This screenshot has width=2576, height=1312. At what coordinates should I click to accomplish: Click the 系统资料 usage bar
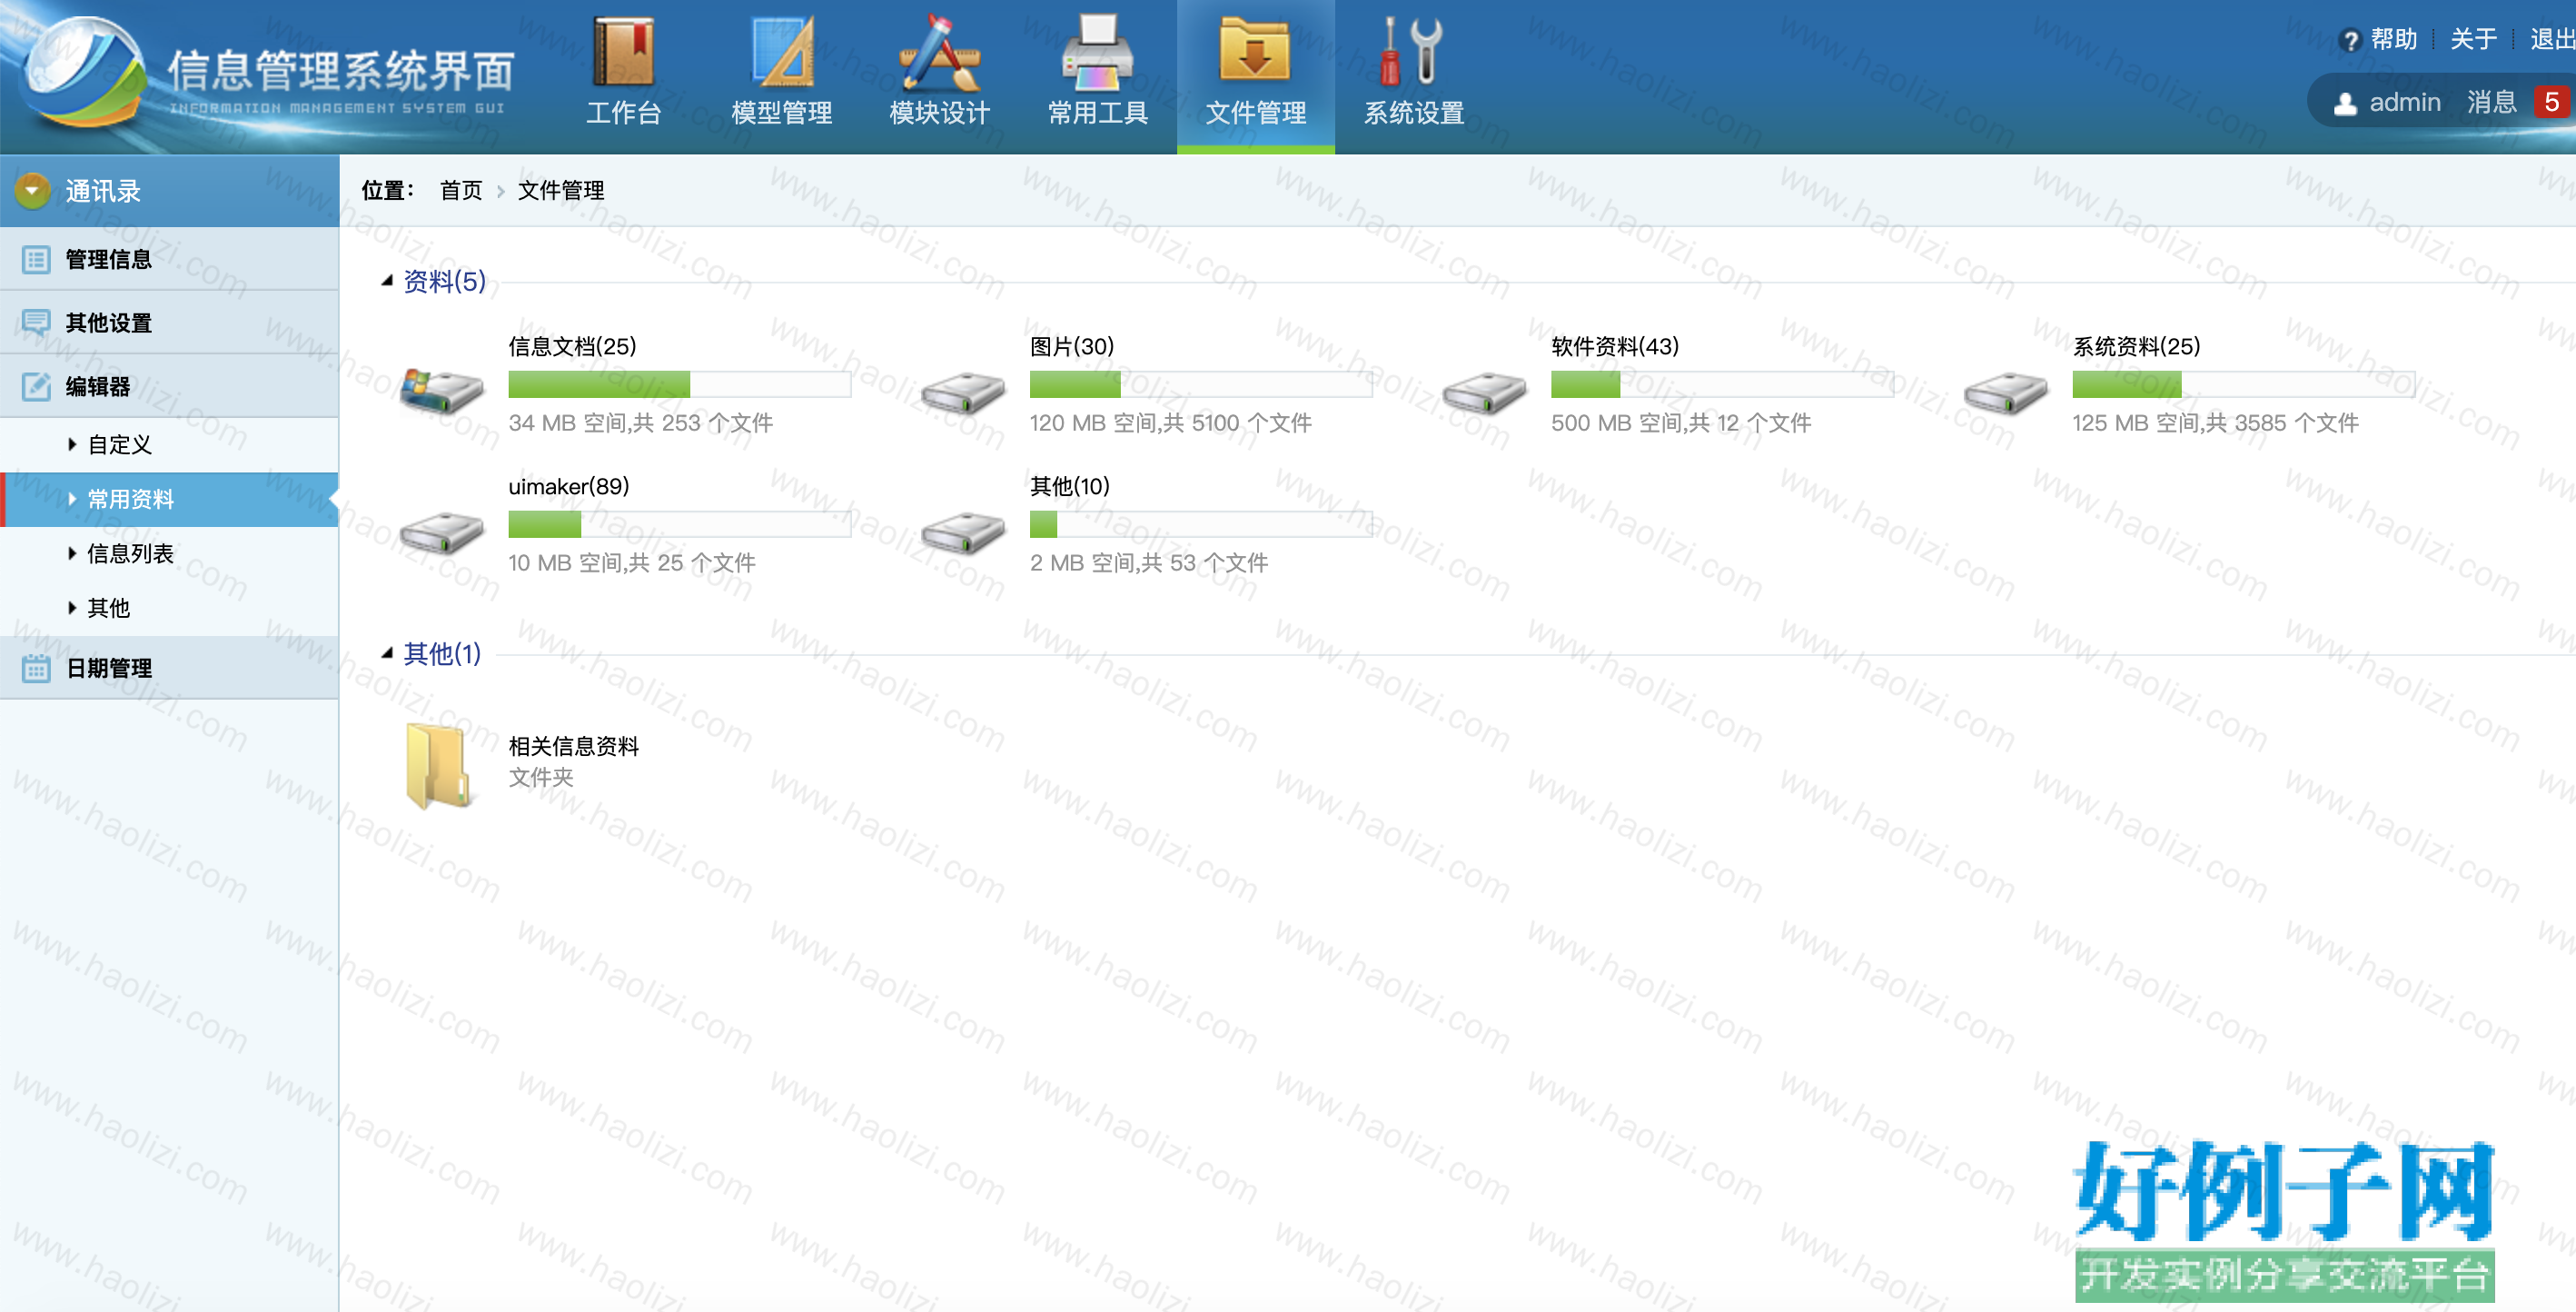point(2244,384)
